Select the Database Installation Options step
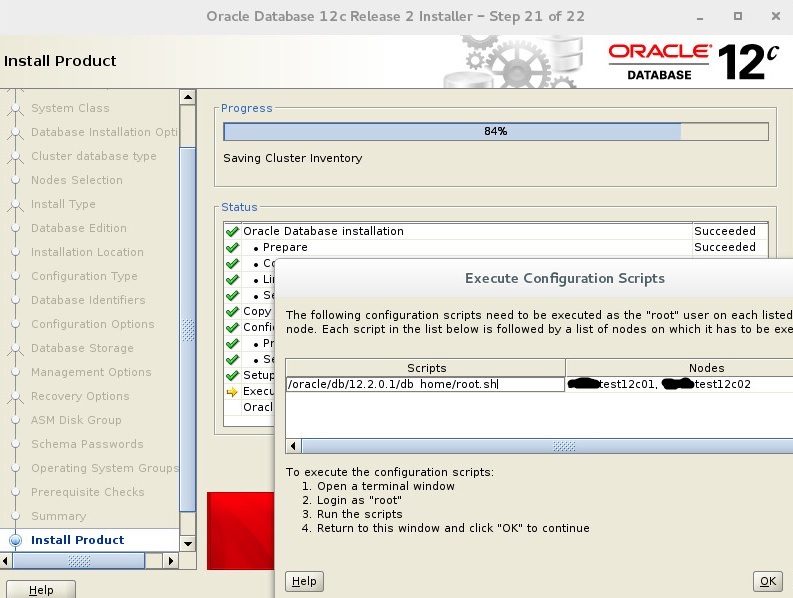The height and width of the screenshot is (598, 793). [x=104, y=132]
